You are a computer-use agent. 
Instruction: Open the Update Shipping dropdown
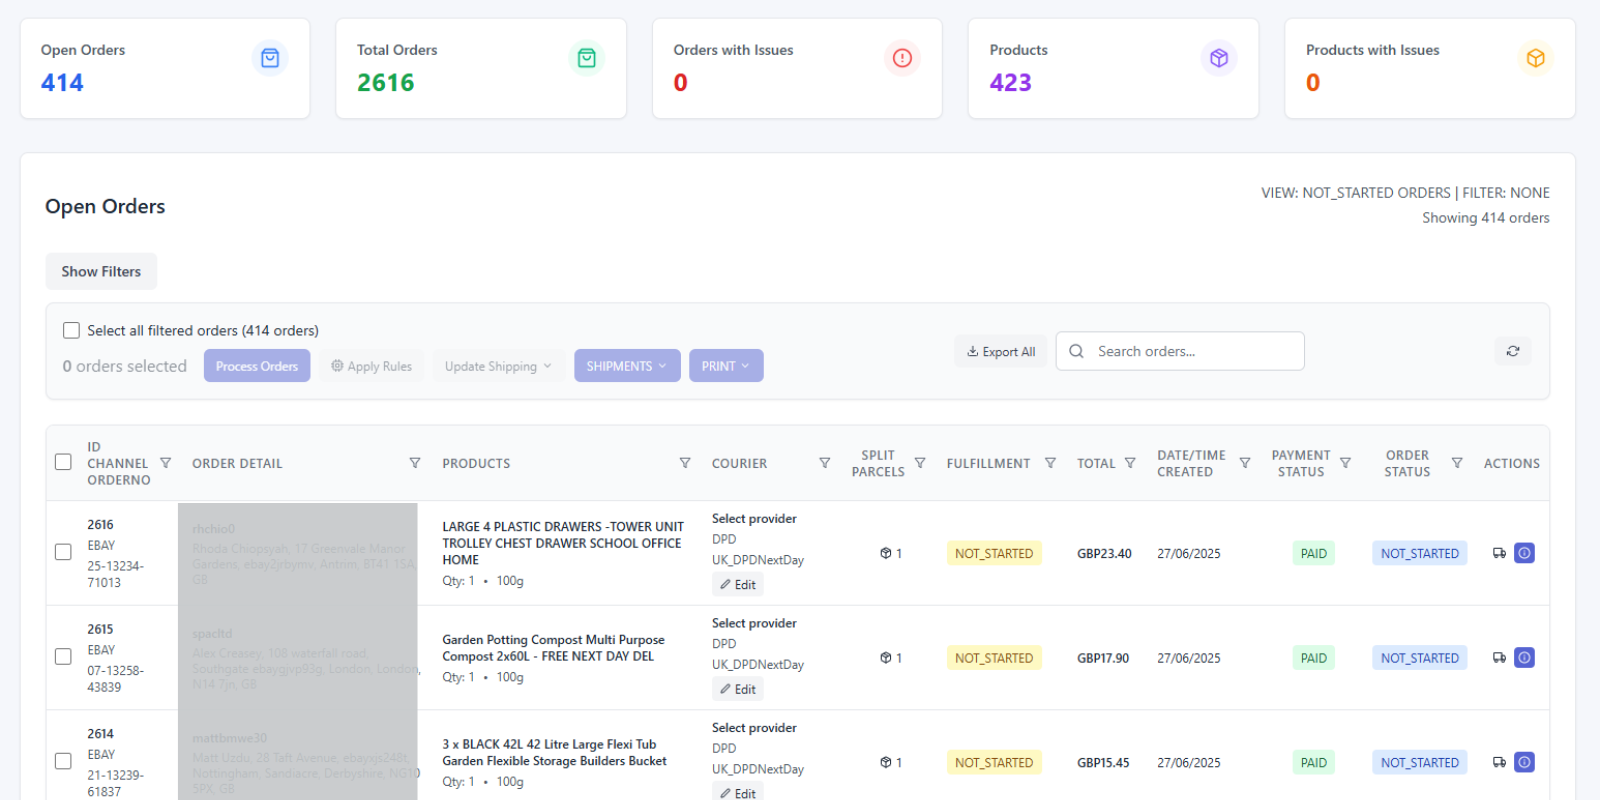tap(498, 366)
